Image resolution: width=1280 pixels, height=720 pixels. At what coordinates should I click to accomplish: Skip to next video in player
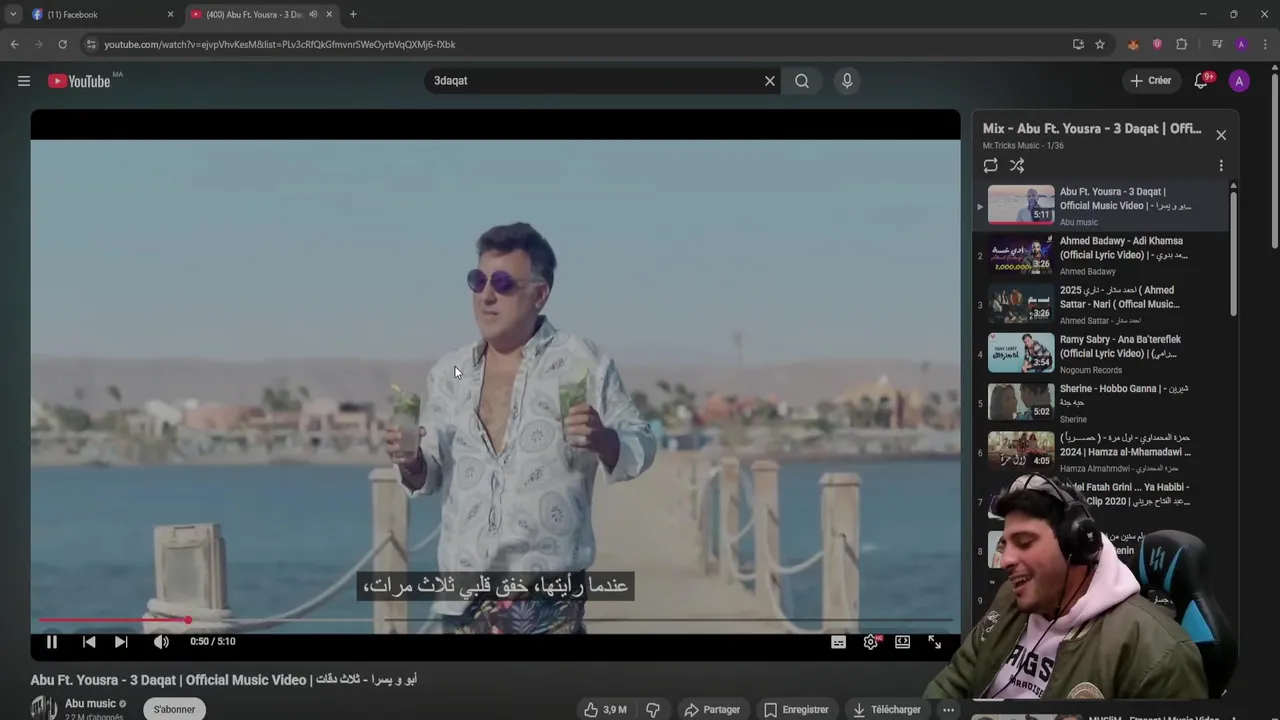121,642
